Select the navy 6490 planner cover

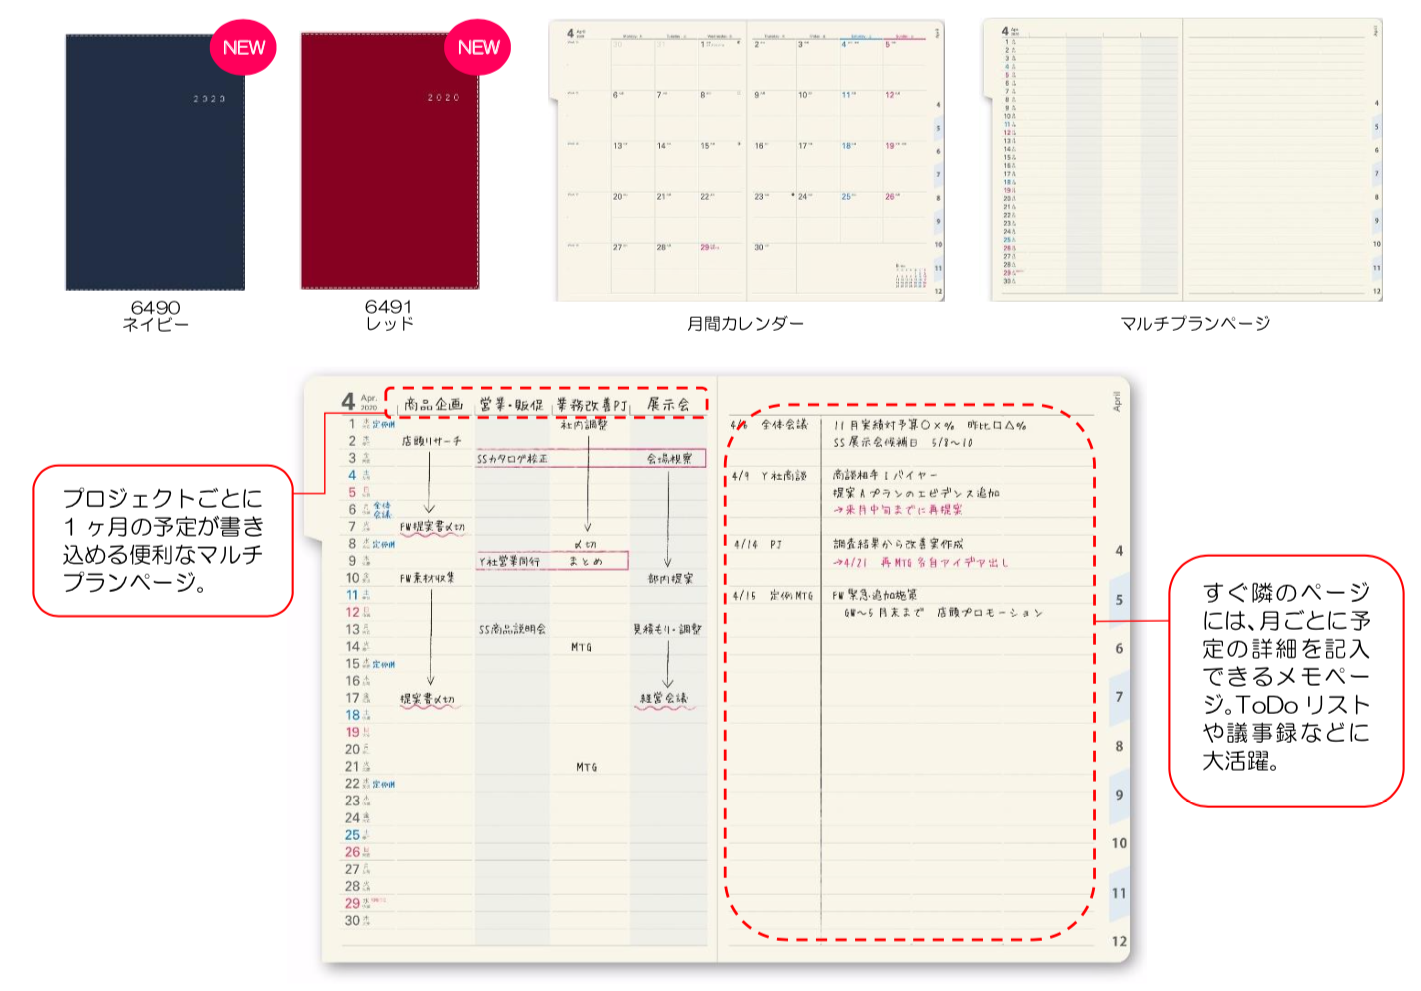pyautogui.click(x=155, y=162)
